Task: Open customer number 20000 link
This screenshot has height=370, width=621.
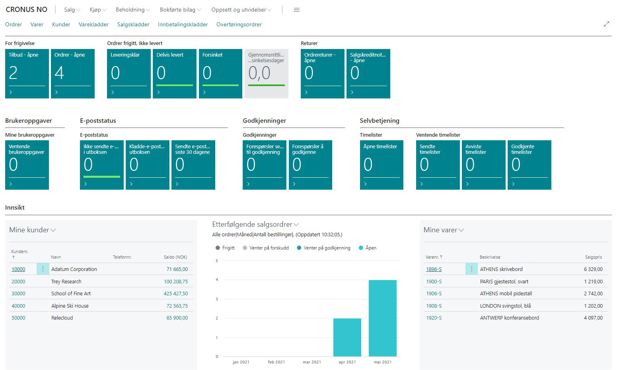Action: 18,282
